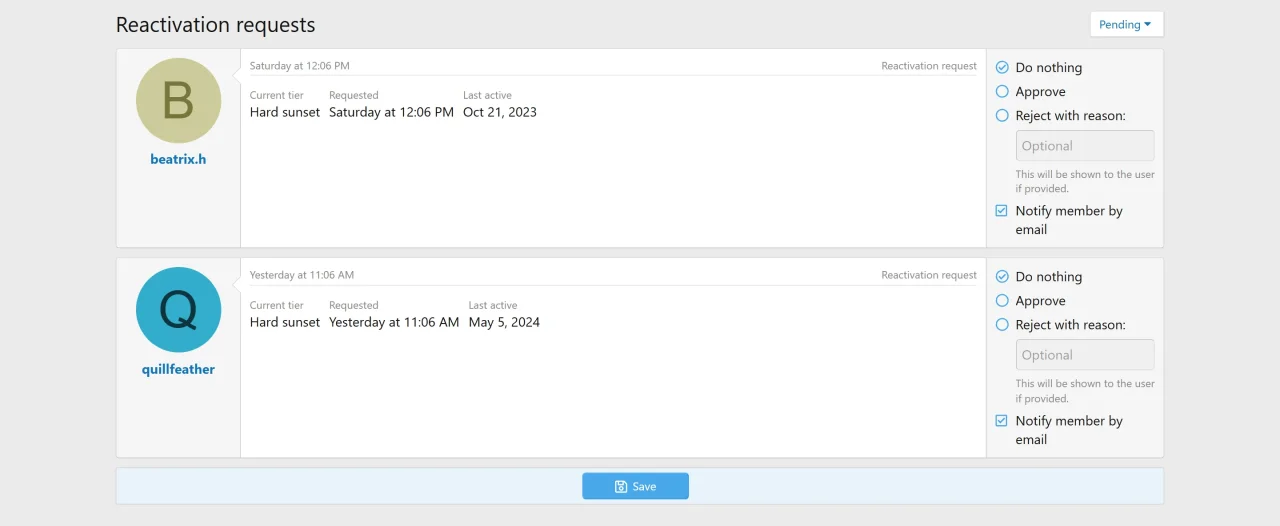Click Reactivation request label in beatrix.h card
This screenshot has height=526, width=1280.
(x=929, y=66)
